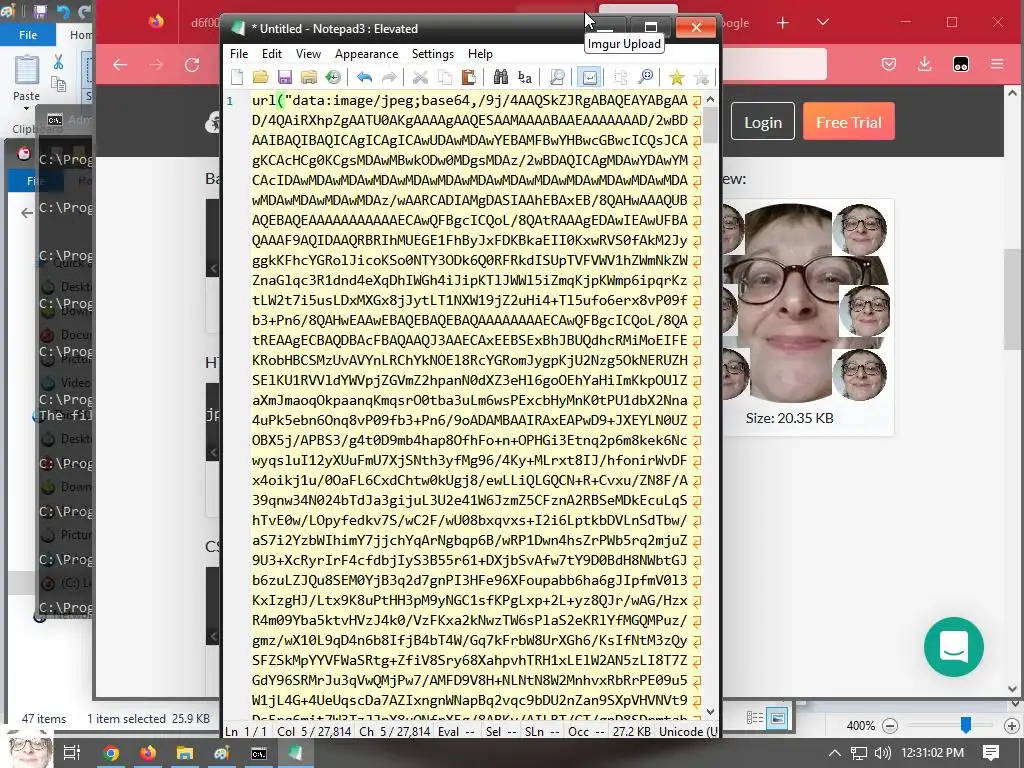The image size is (1024, 768).
Task: Go back in the Firefox browser
Action: [x=120, y=64]
